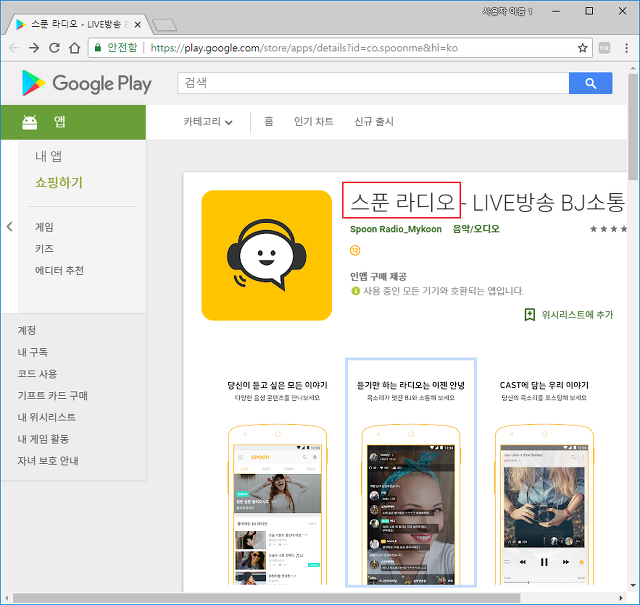Open a new browser tab

[x=164, y=25]
